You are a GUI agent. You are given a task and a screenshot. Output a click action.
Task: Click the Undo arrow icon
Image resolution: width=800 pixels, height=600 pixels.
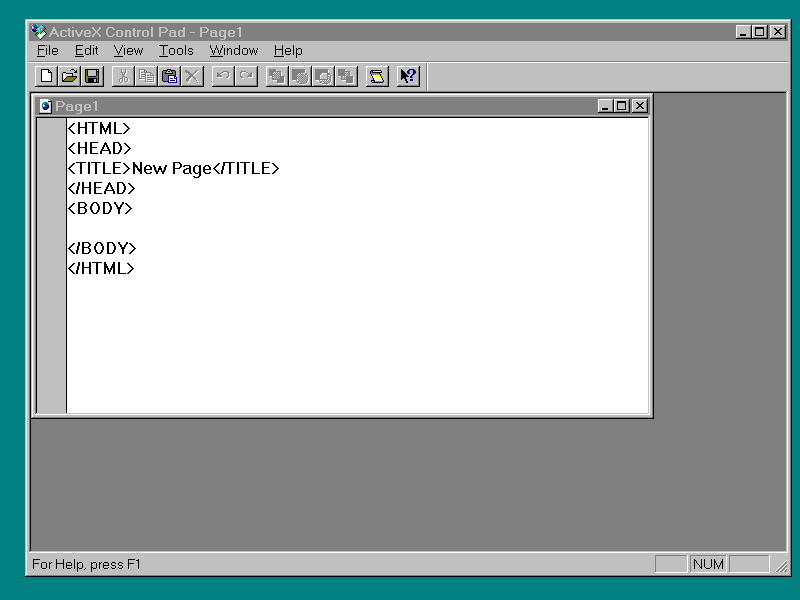click(x=223, y=76)
